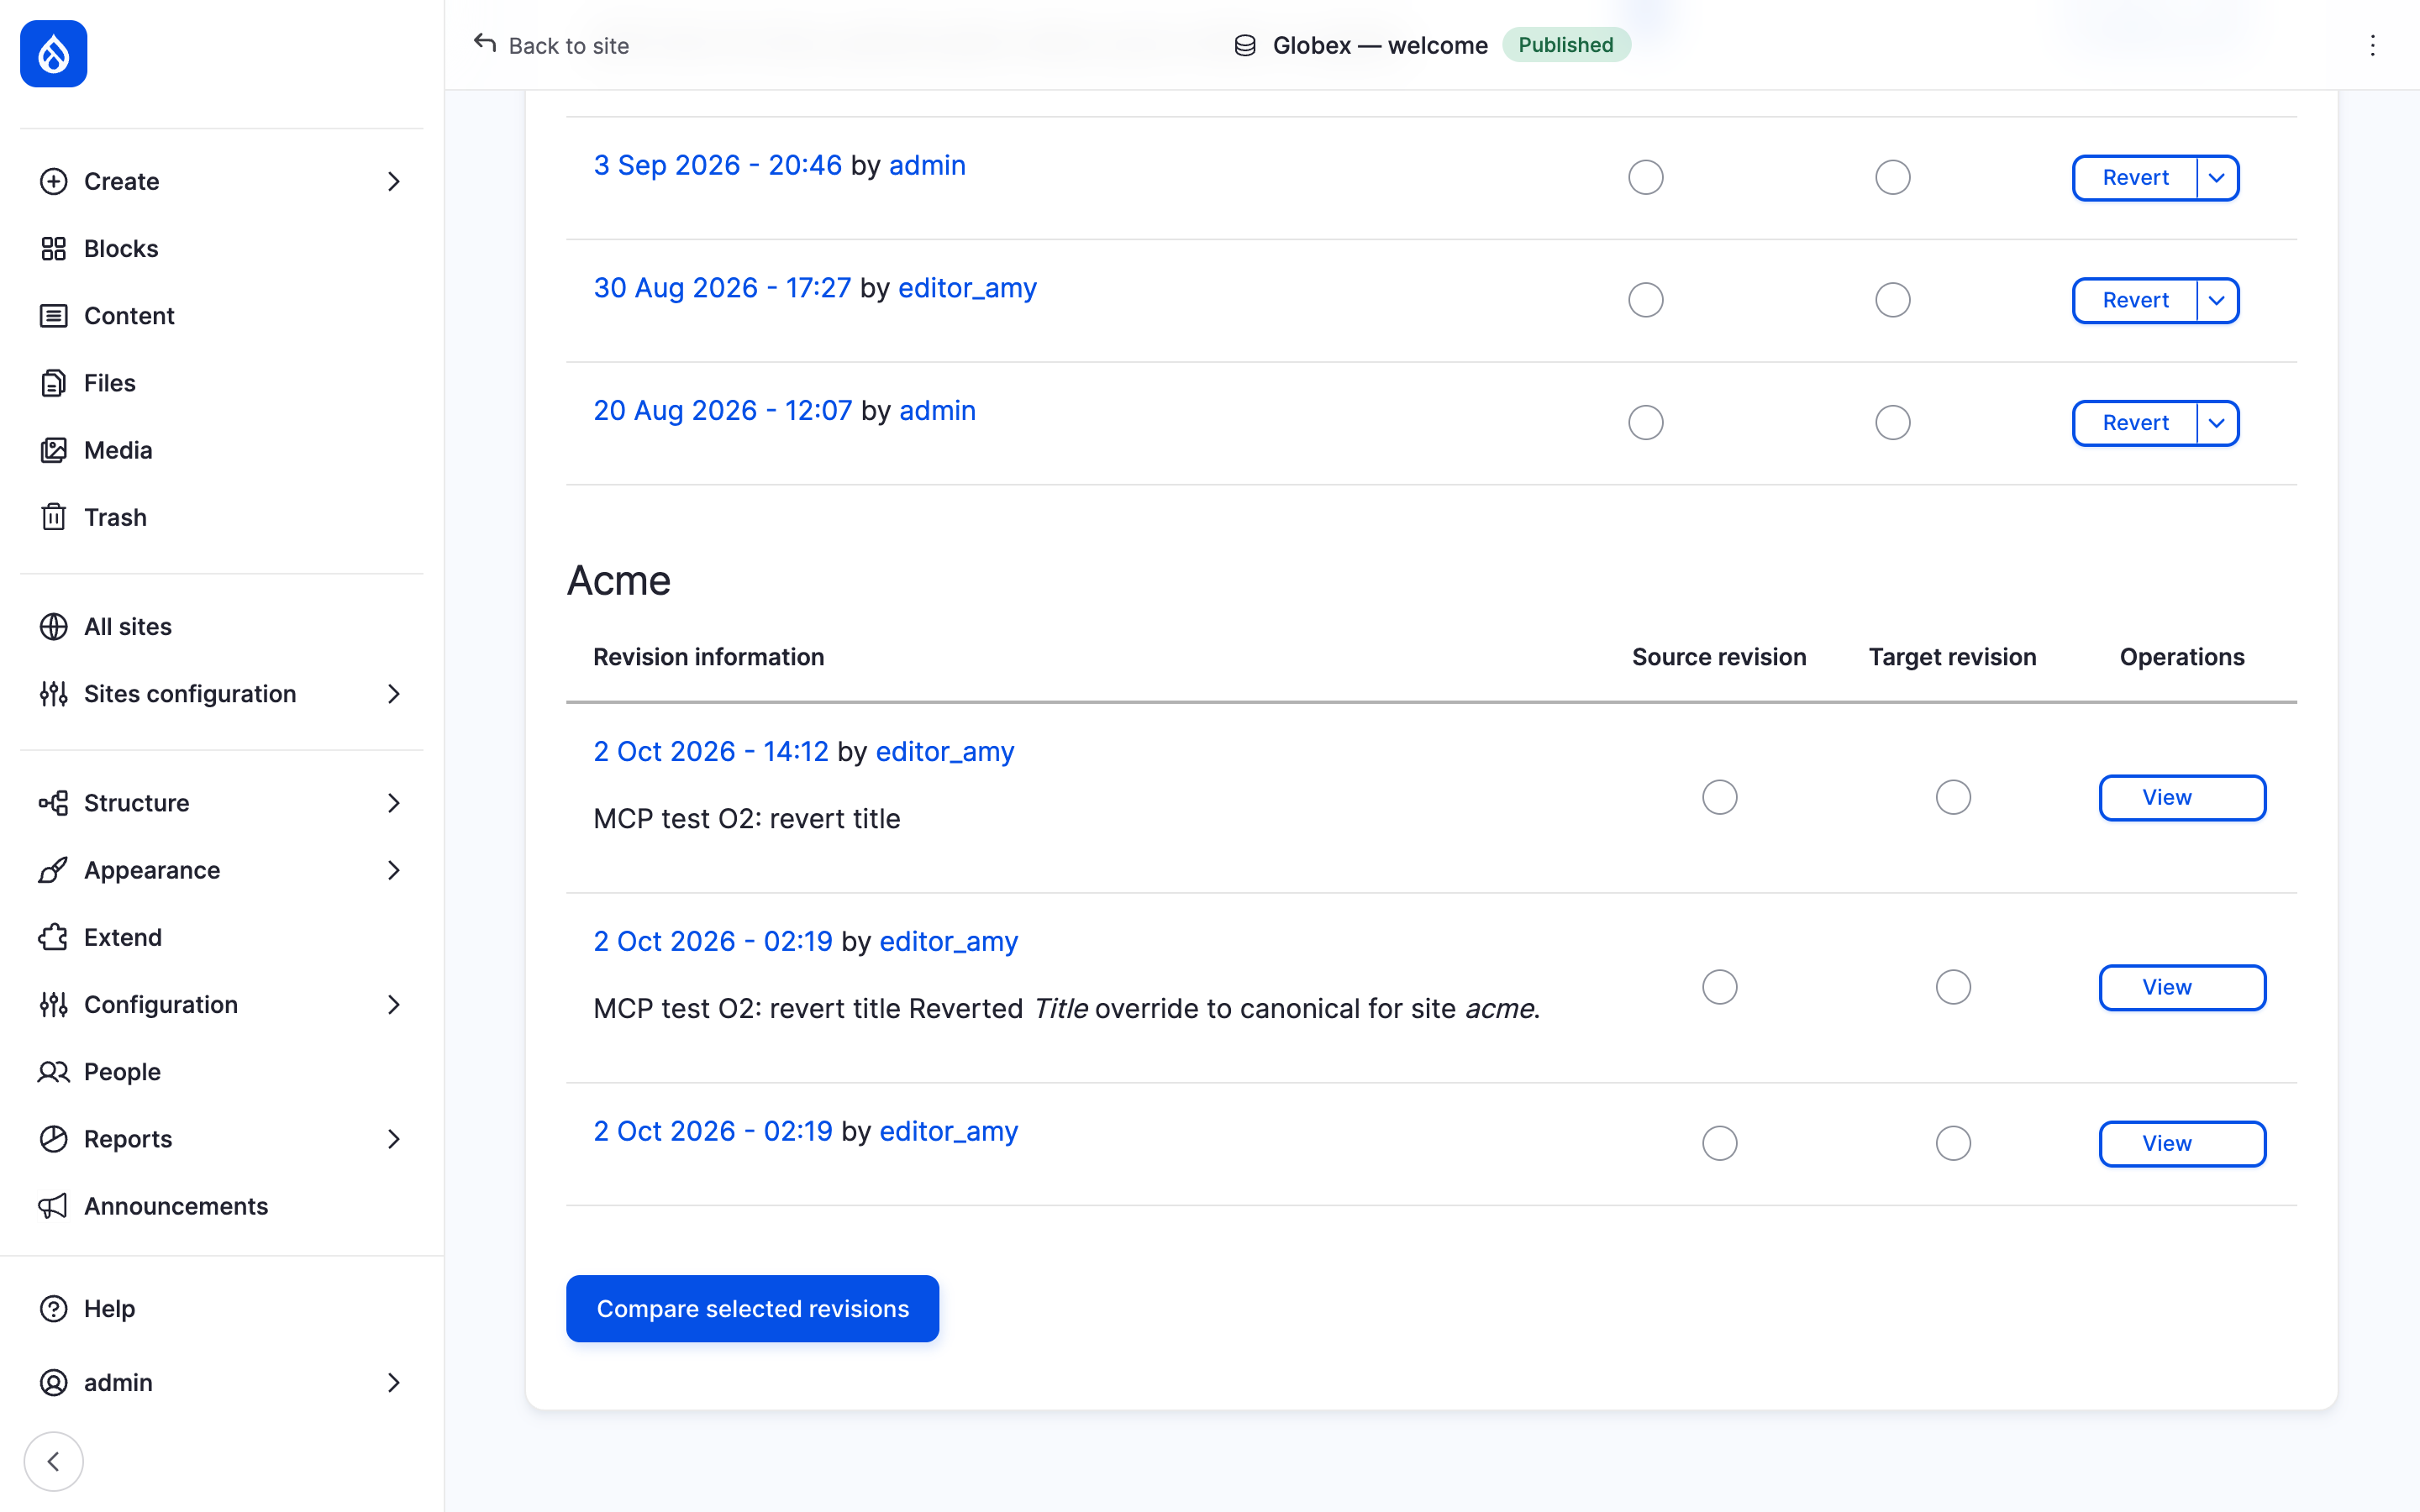
Task: Click the People users icon
Action: [54, 1072]
